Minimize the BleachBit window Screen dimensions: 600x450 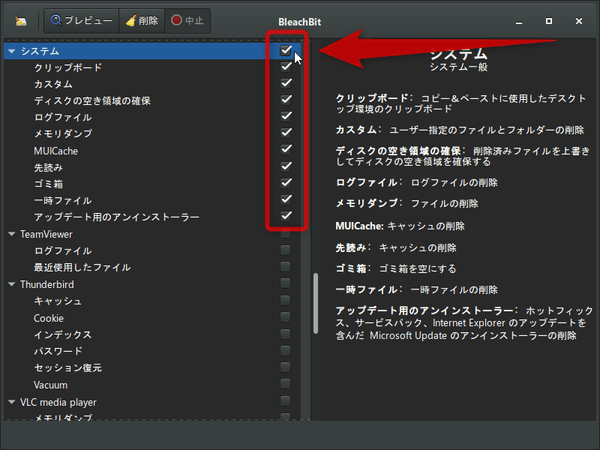(519, 22)
